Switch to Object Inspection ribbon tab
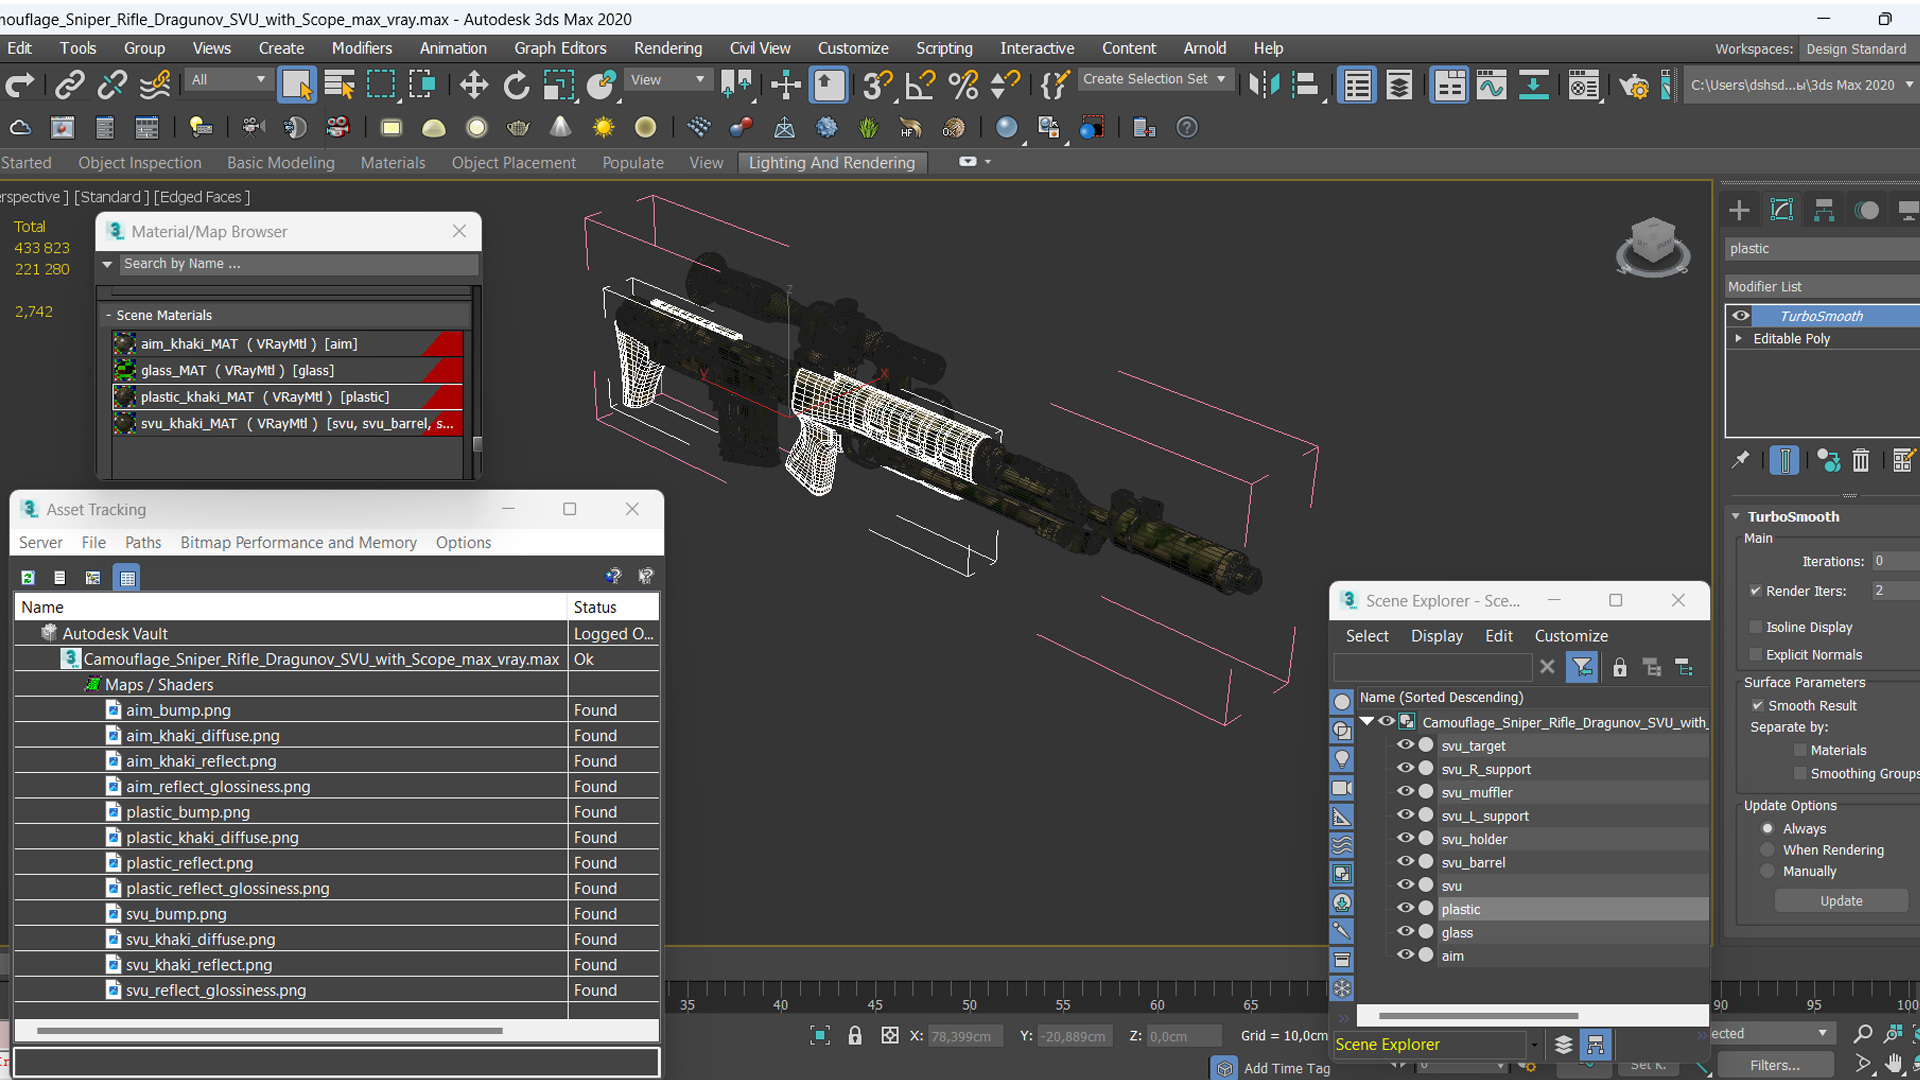1920x1080 pixels. [x=139, y=163]
